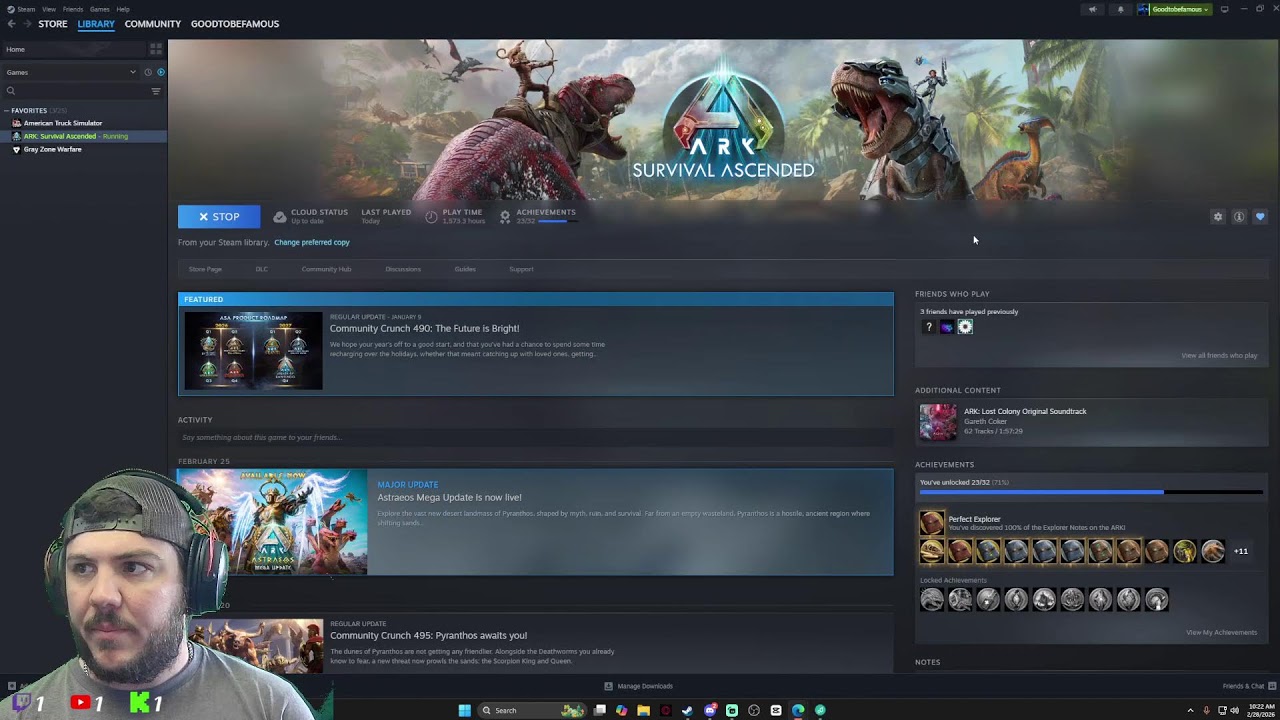Show the +11 more unlocked achievements
Image resolution: width=1280 pixels, height=720 pixels.
click(1241, 551)
